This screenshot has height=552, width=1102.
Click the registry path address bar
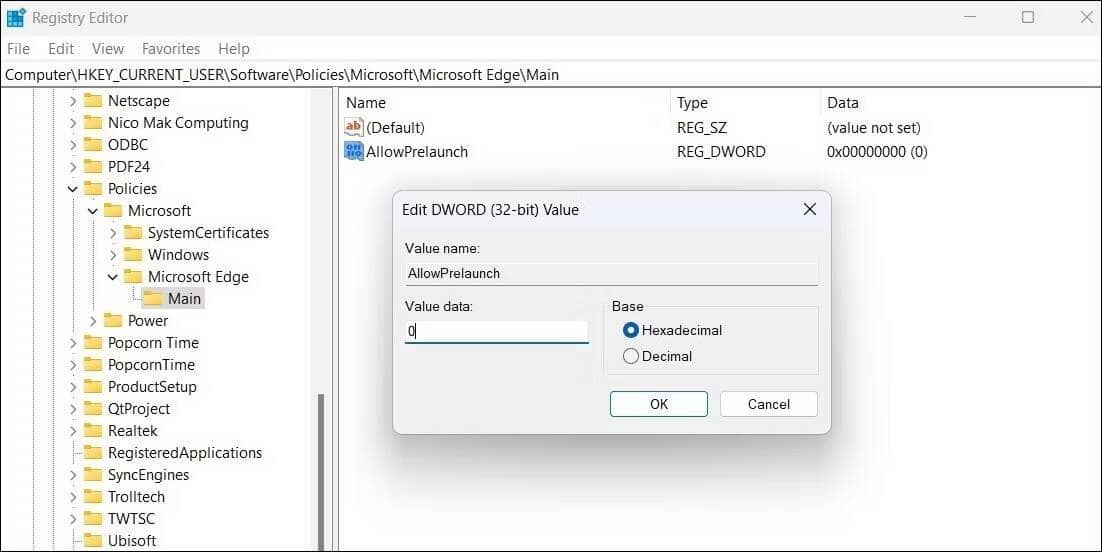tap(551, 75)
